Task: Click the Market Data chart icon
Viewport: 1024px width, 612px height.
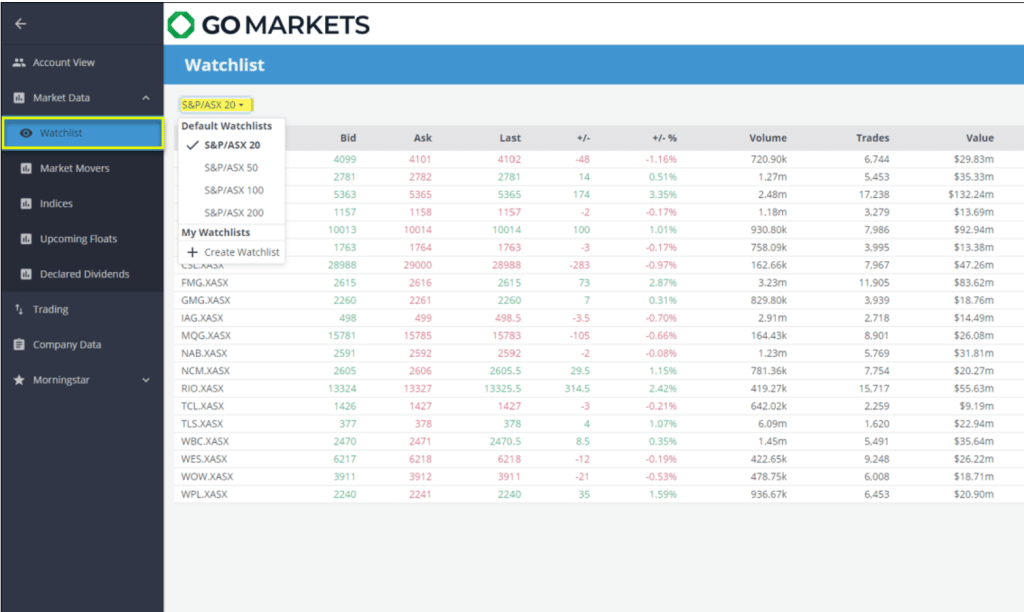Action: (x=19, y=98)
